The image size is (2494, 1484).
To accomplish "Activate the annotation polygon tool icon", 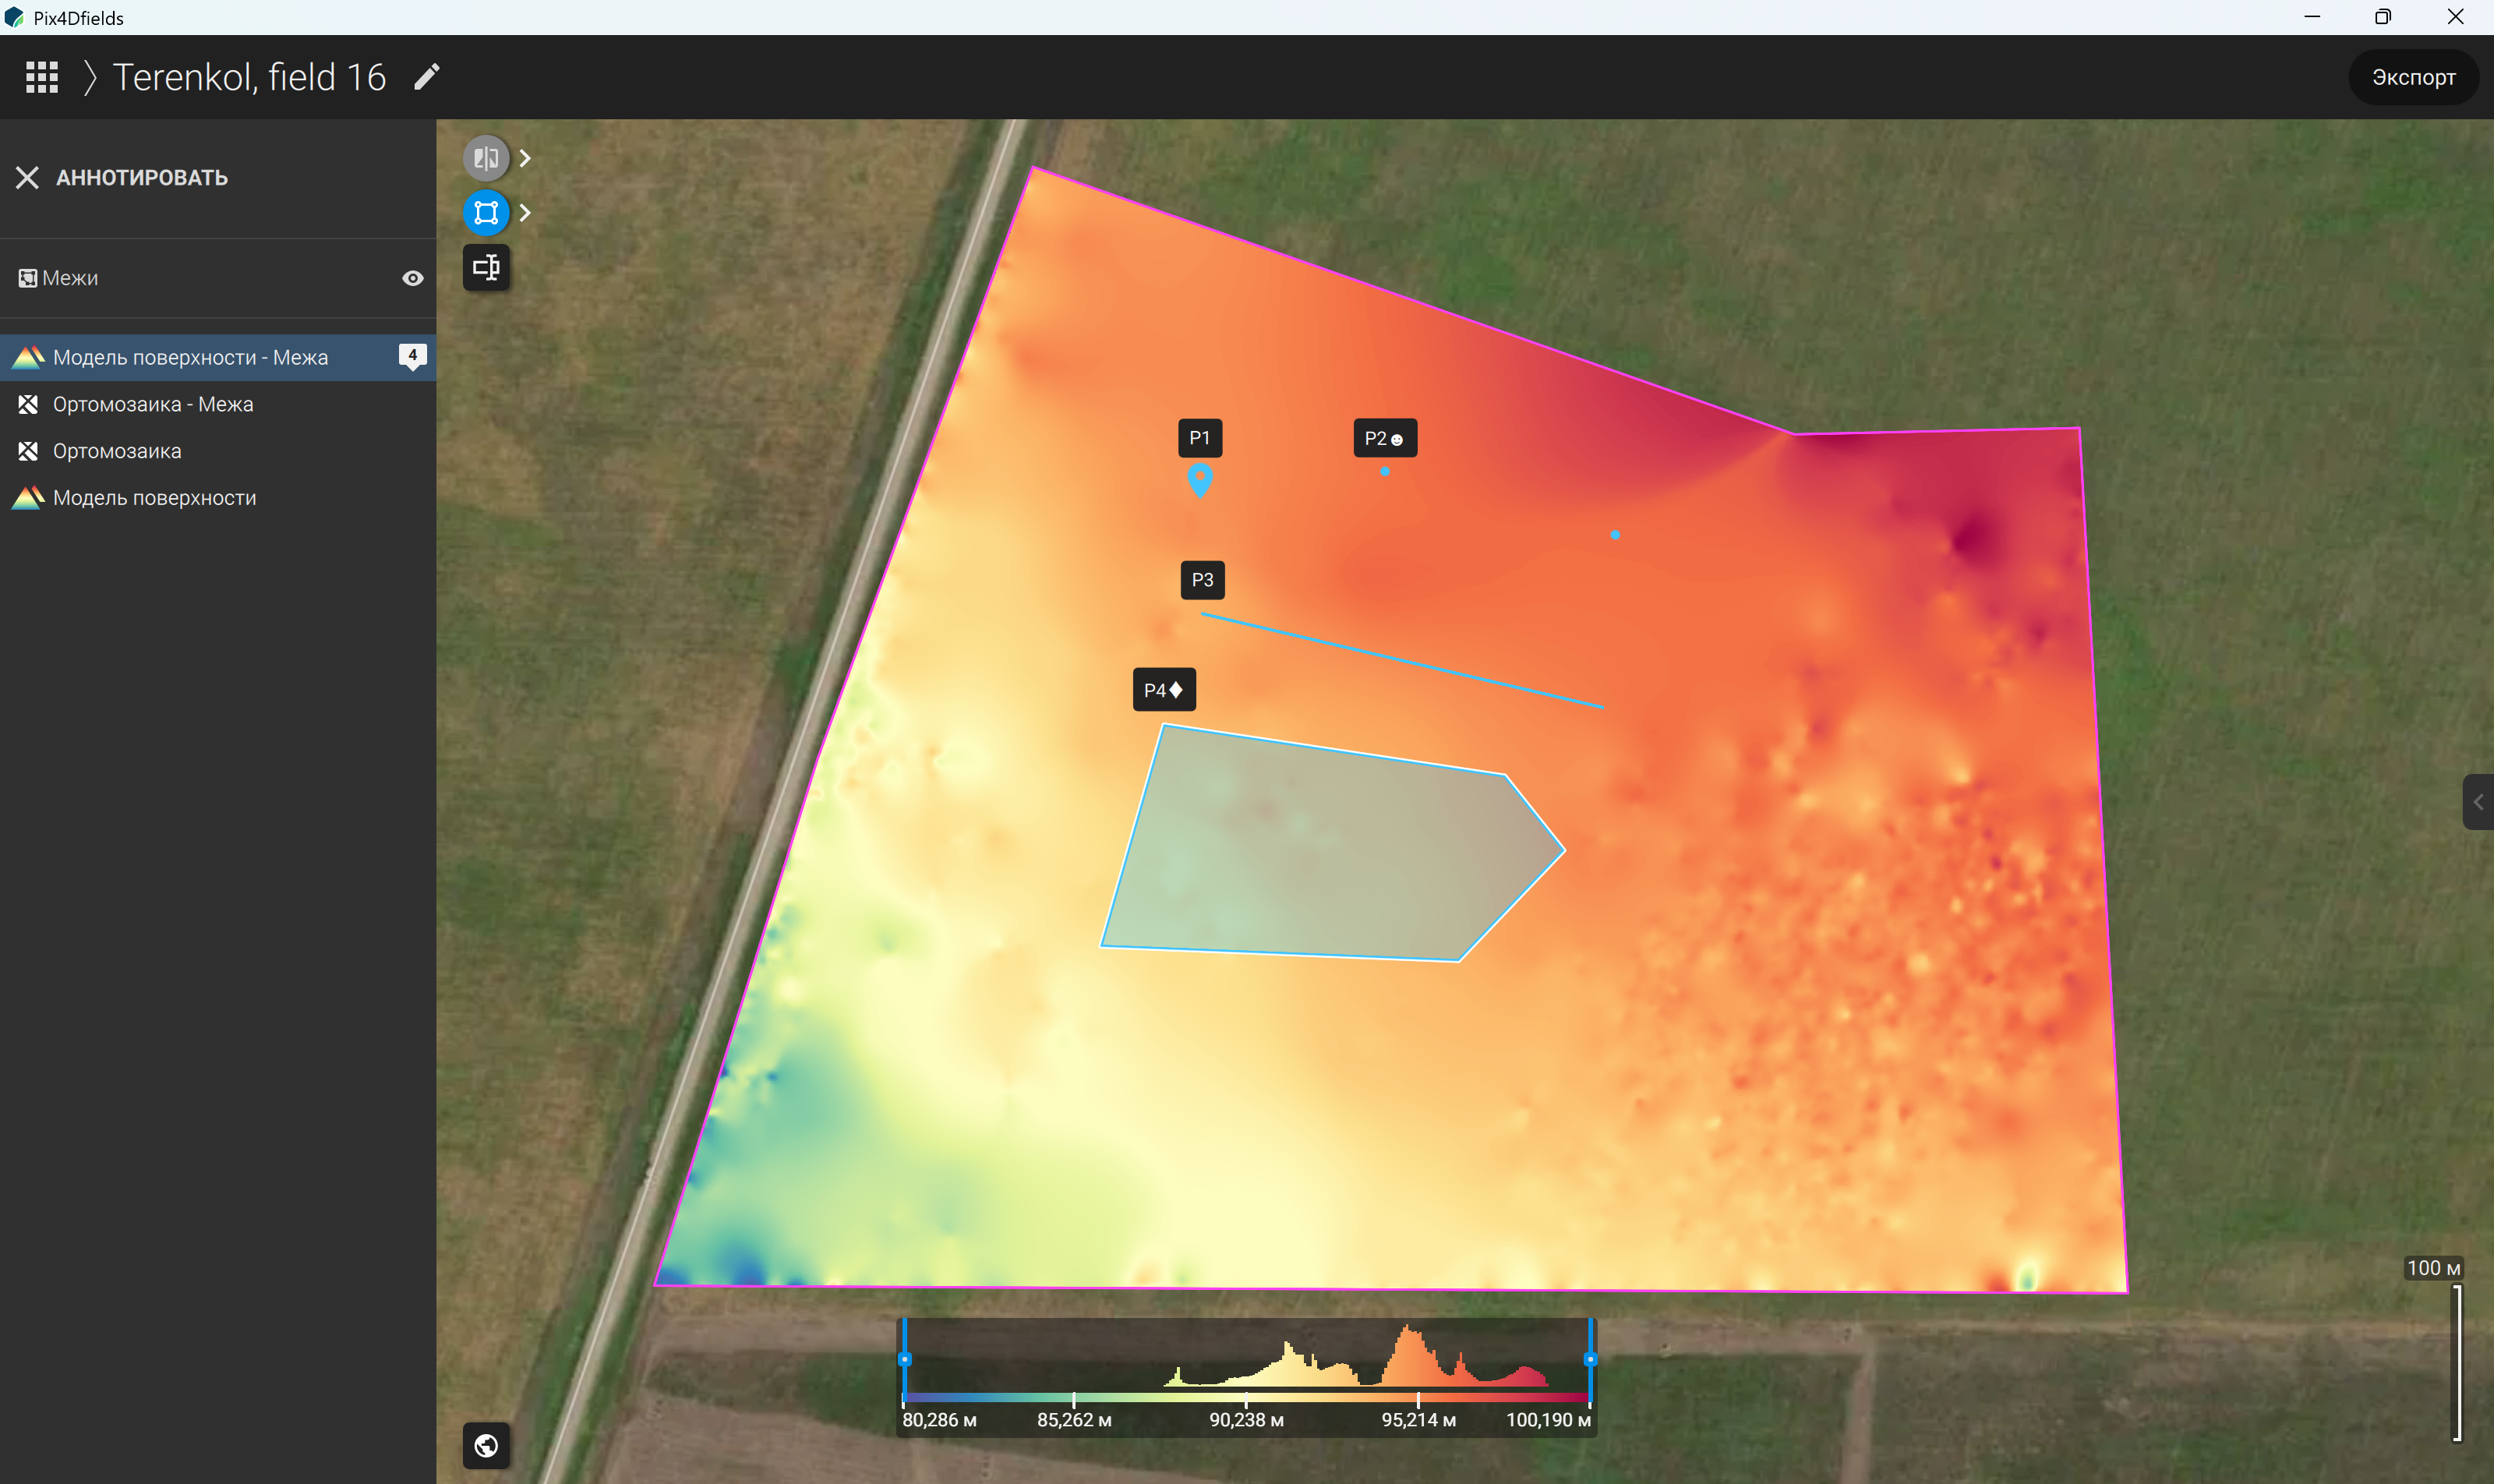I will point(486,212).
